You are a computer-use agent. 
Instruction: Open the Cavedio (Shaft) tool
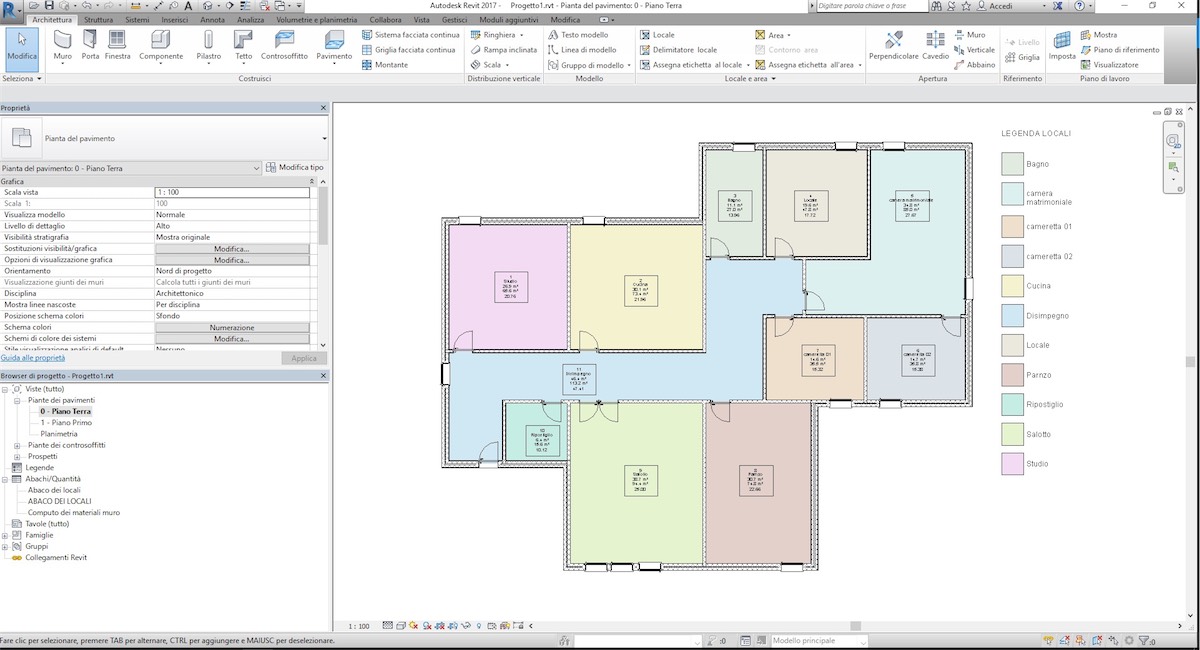pyautogui.click(x=936, y=46)
